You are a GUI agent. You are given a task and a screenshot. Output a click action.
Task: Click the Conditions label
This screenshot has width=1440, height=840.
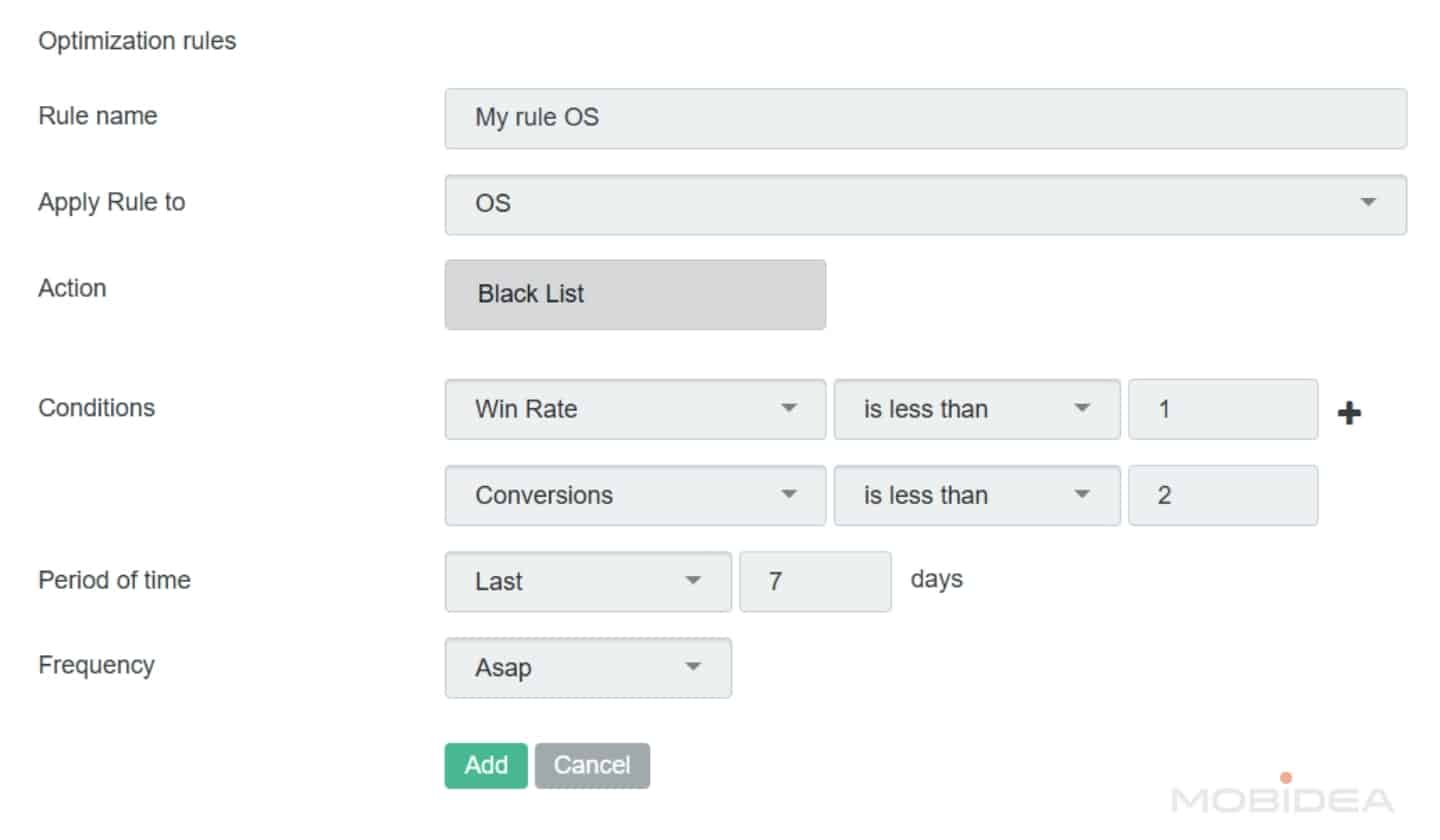coord(96,408)
